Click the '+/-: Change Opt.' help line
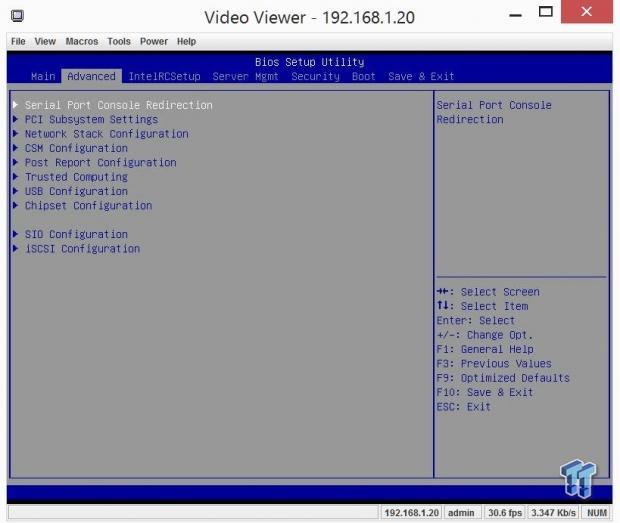Screen dimensions: 620x523 click(485, 335)
